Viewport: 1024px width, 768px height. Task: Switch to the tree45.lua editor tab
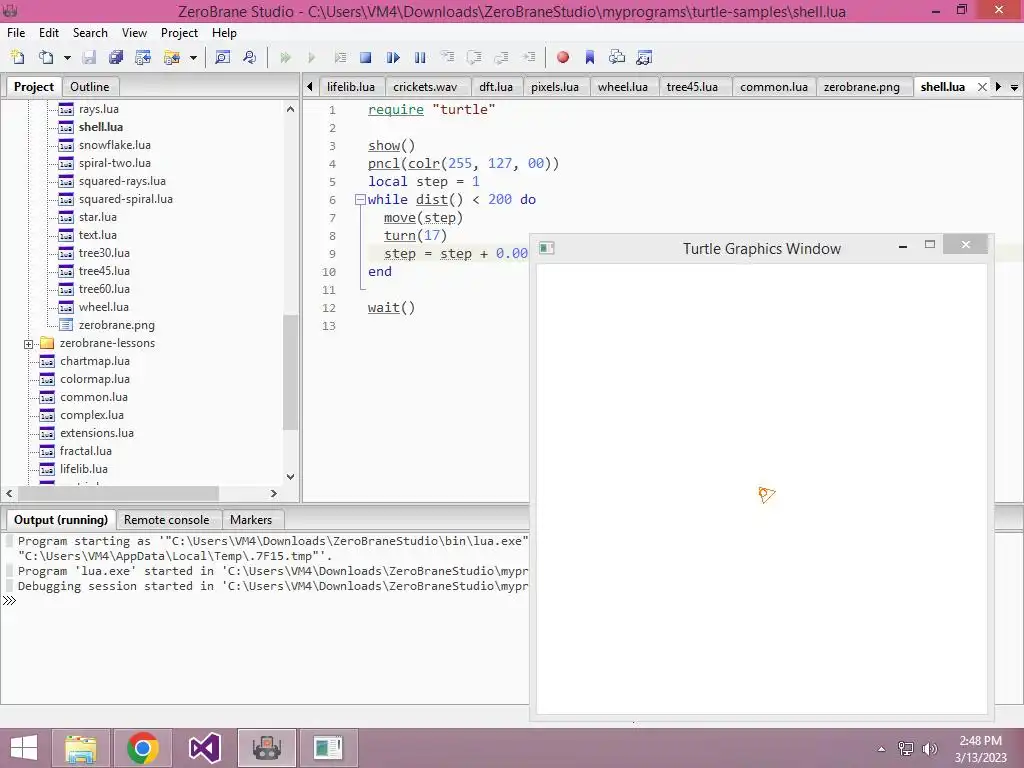click(692, 87)
